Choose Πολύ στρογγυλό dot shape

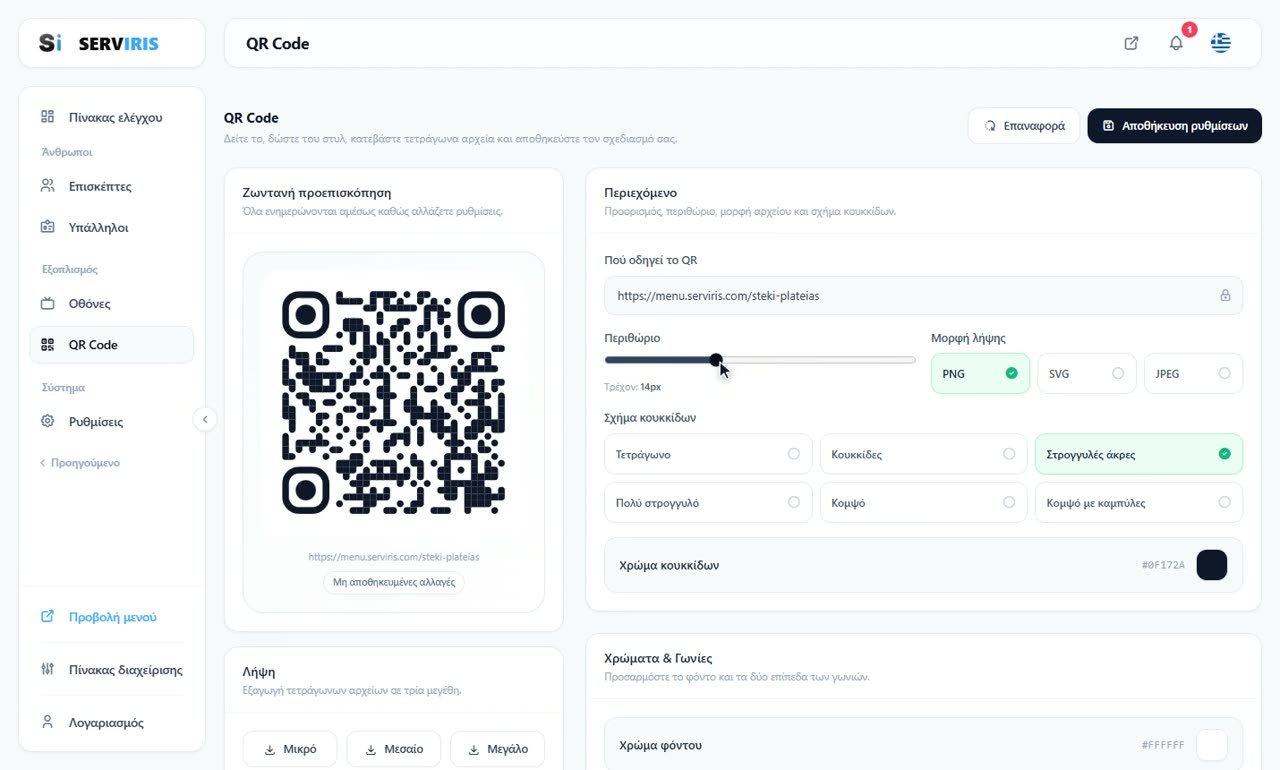[708, 502]
